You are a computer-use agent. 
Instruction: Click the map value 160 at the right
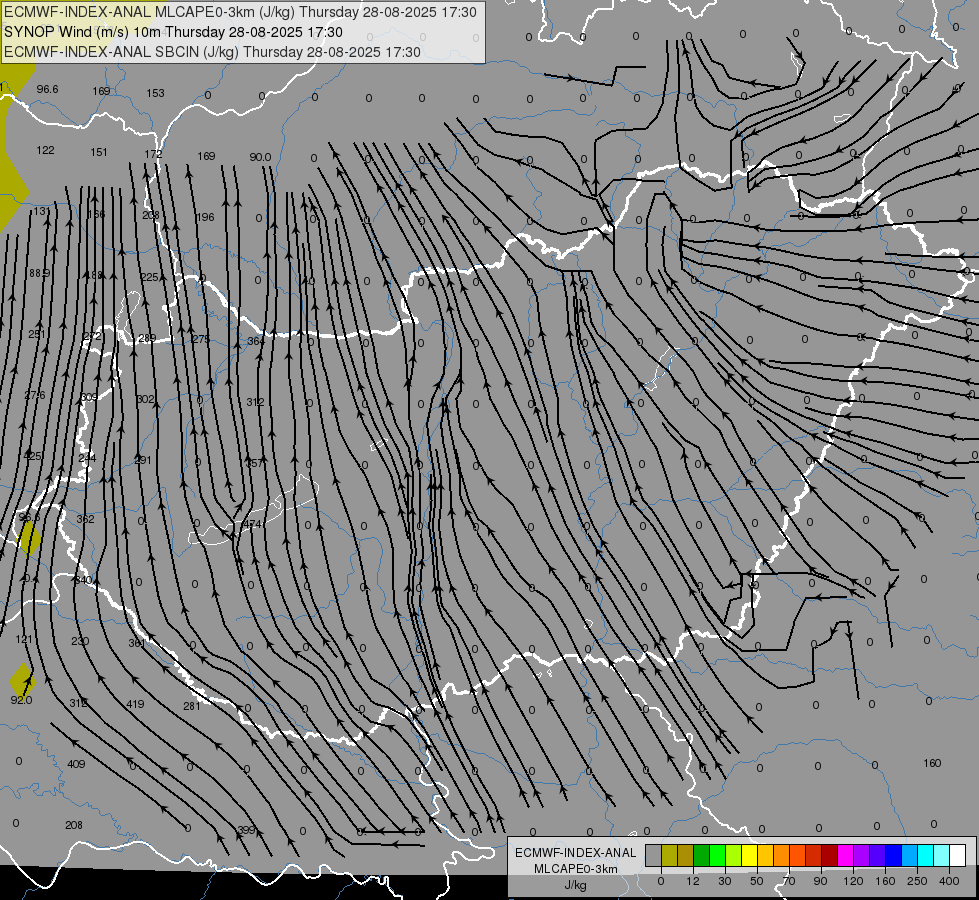click(932, 763)
